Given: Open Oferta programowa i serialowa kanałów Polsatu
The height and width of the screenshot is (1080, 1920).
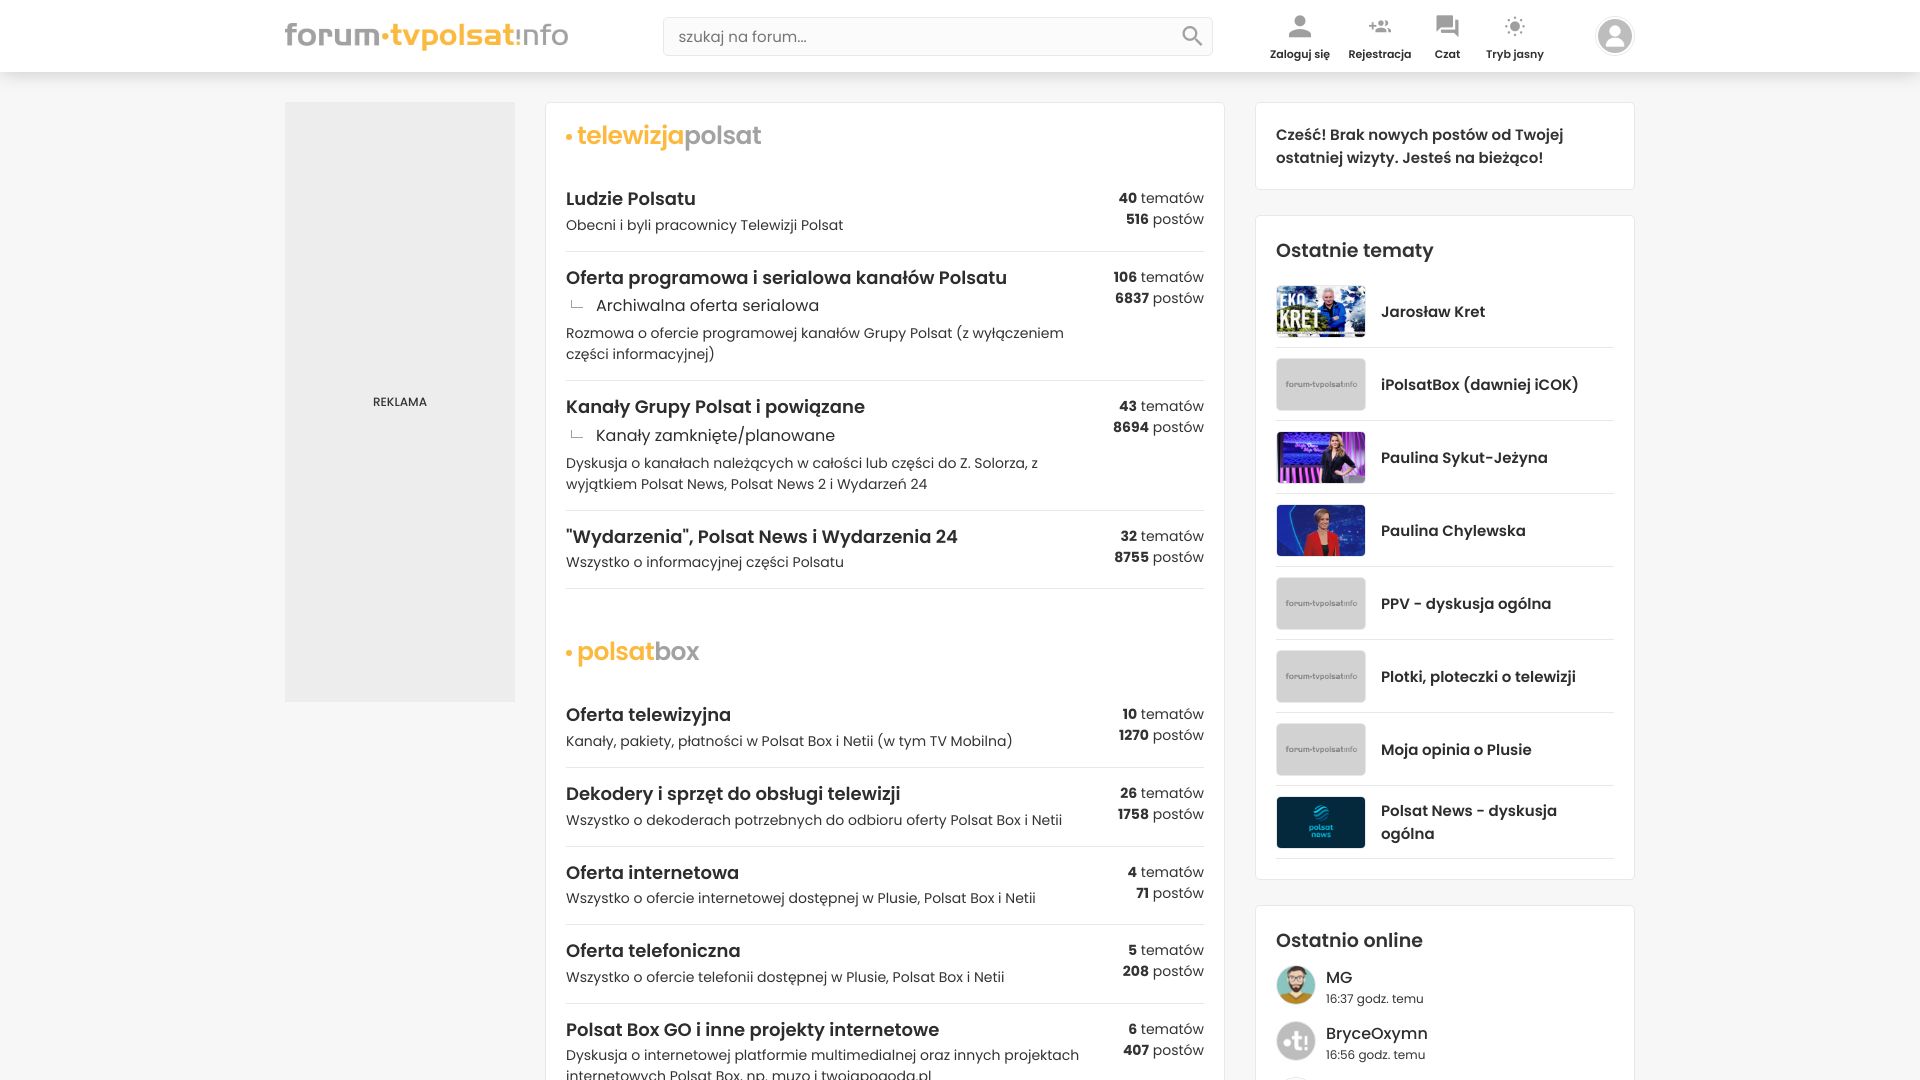Looking at the screenshot, I should click(x=786, y=278).
